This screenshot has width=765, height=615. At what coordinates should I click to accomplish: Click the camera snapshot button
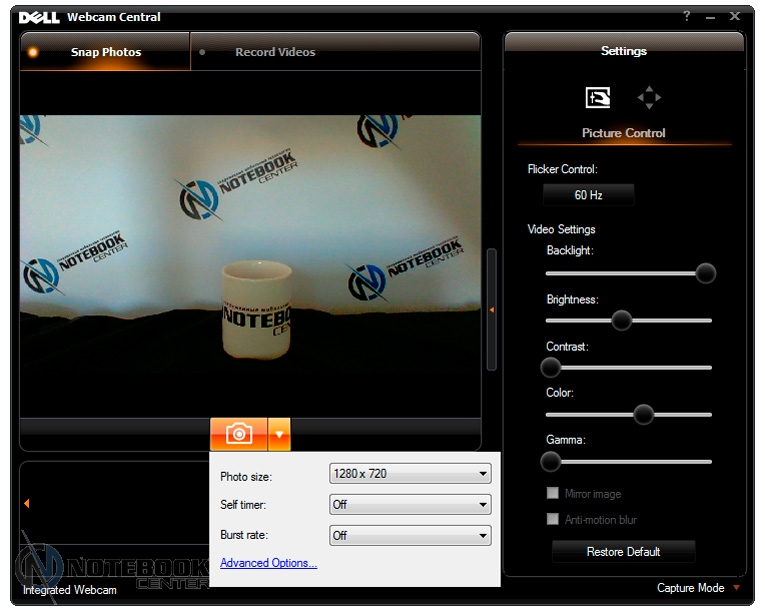(239, 434)
